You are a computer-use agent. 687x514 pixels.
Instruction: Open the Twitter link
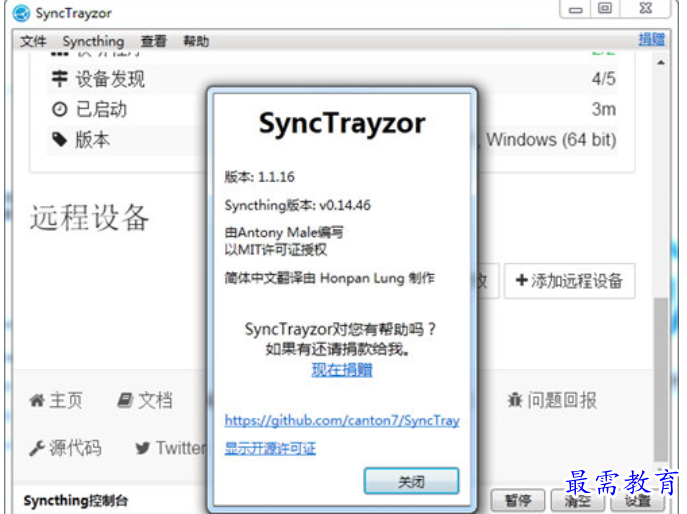click(x=170, y=448)
